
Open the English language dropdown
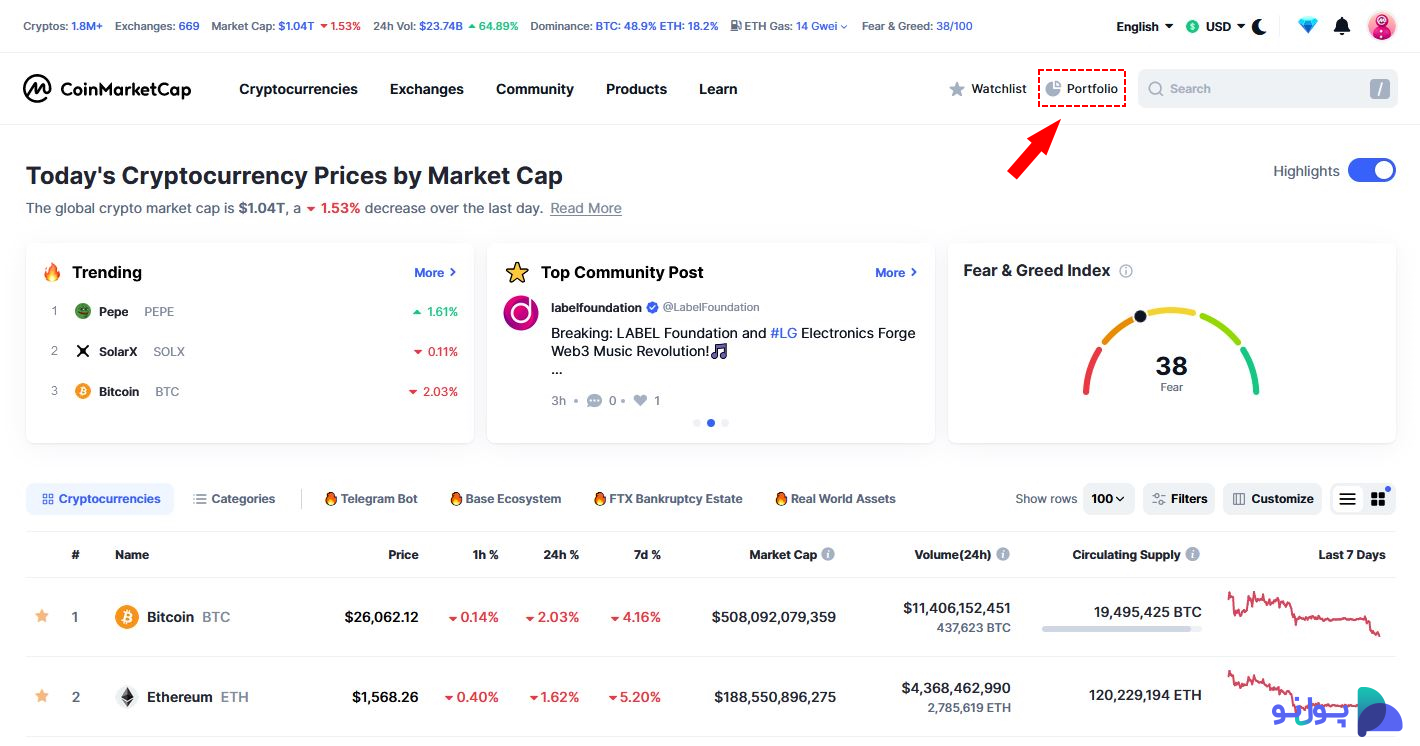[1145, 27]
